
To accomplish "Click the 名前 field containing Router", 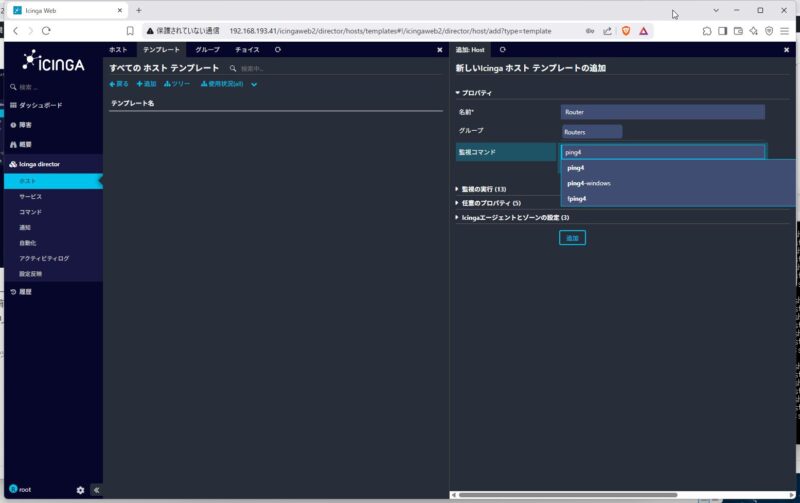I will [x=663, y=112].
